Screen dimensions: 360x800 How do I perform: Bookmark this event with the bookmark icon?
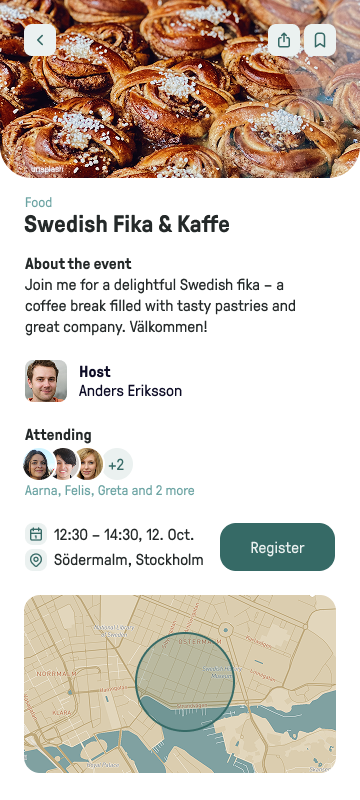point(320,40)
